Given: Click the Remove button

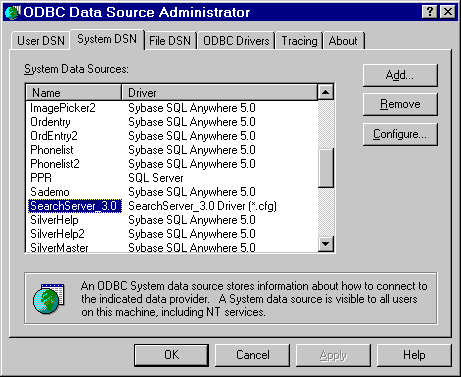Looking at the screenshot, I should coord(400,104).
